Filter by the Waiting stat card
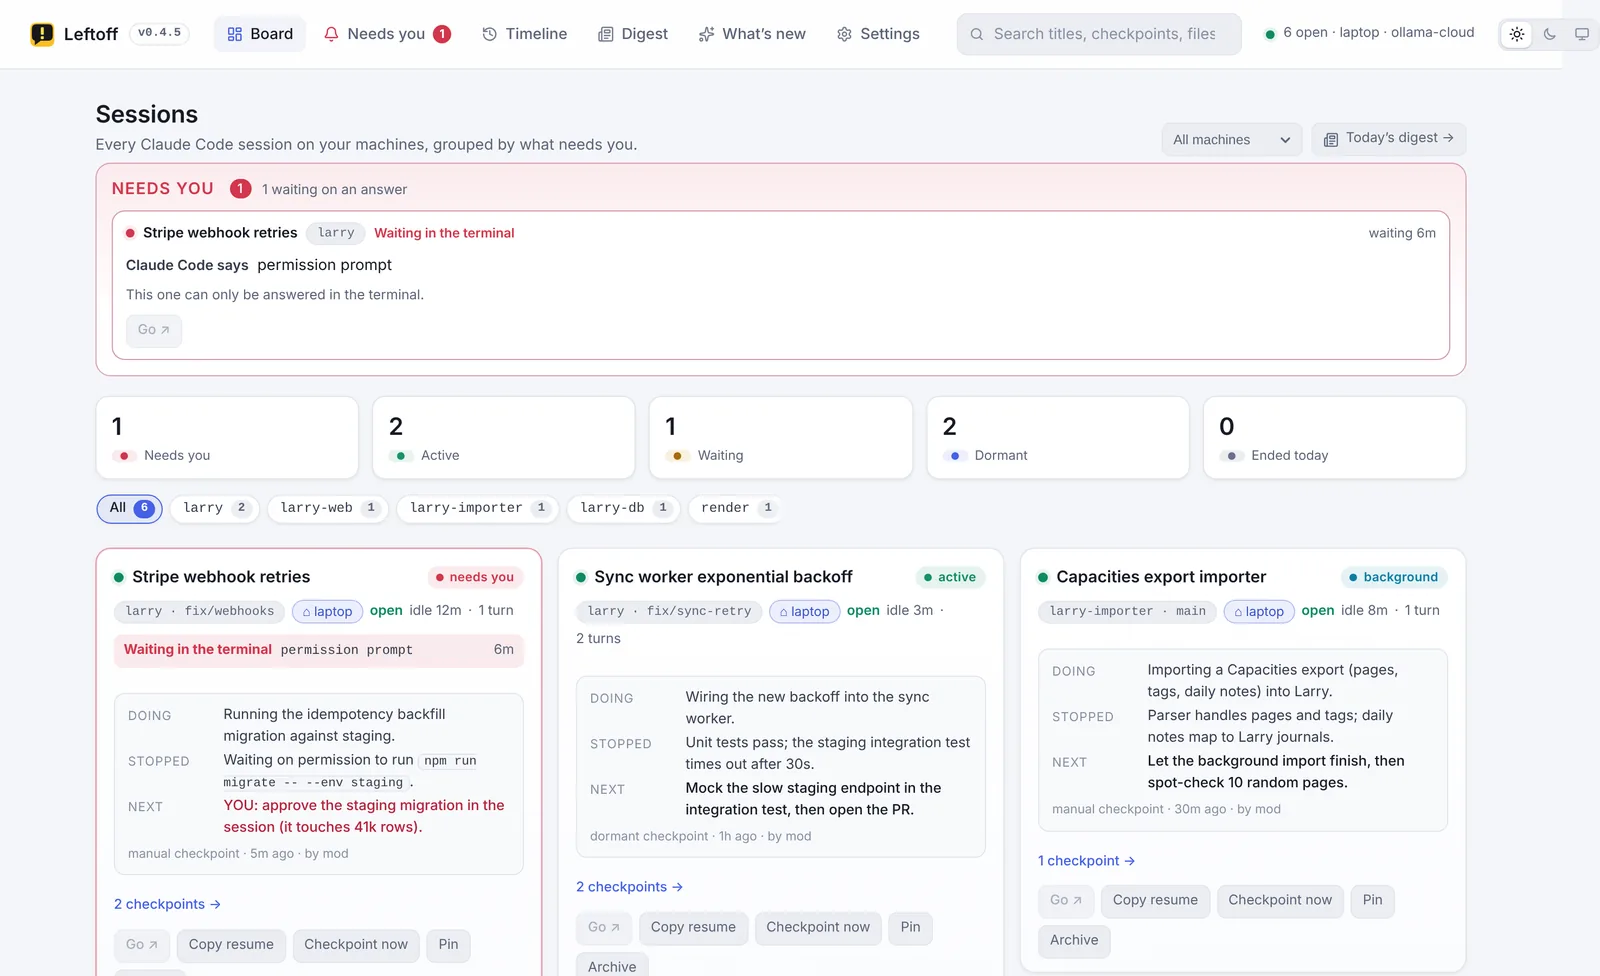The width and height of the screenshot is (1600, 976). [781, 438]
